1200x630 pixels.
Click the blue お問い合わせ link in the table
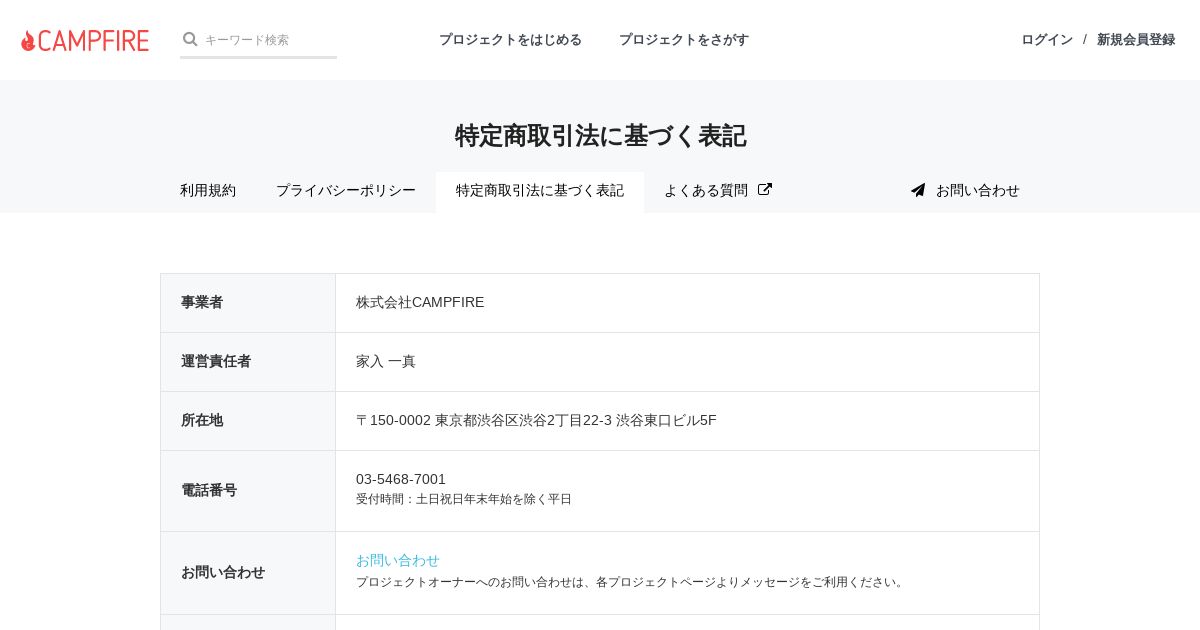pyautogui.click(x=398, y=560)
